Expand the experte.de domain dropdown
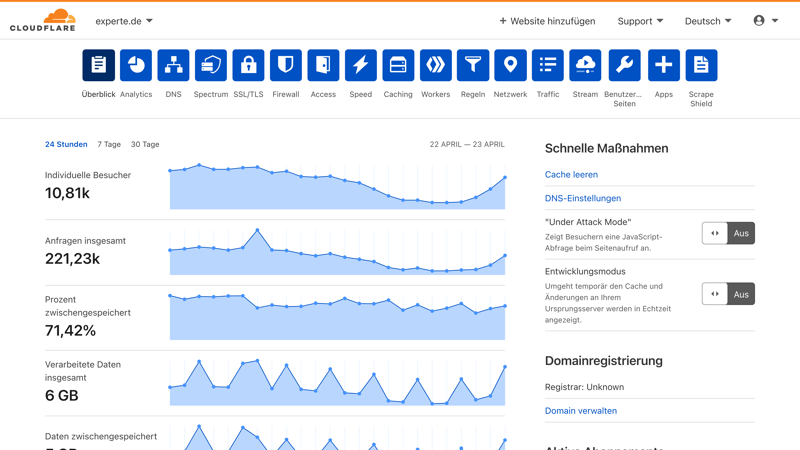 [124, 21]
